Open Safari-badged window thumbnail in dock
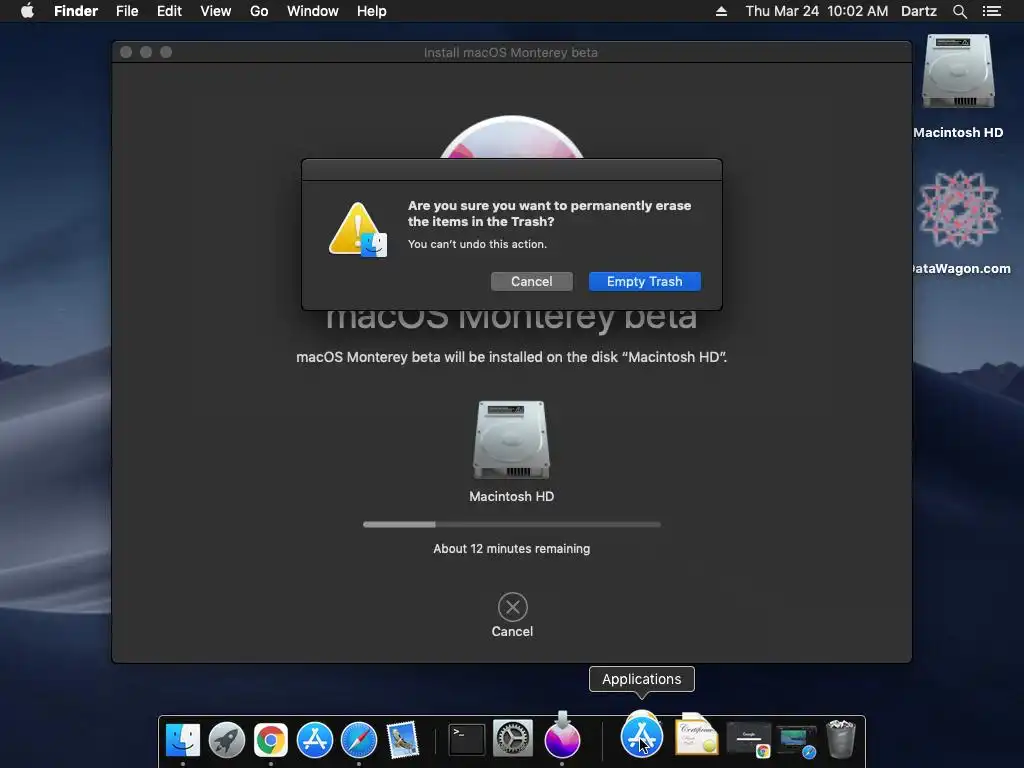 [796, 741]
